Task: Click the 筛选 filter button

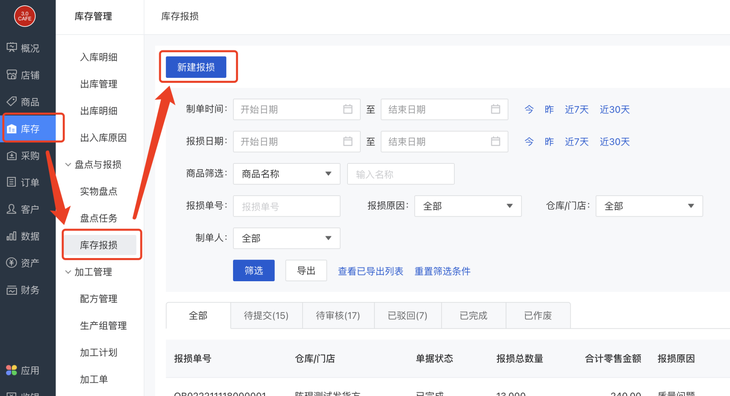Action: 254,270
